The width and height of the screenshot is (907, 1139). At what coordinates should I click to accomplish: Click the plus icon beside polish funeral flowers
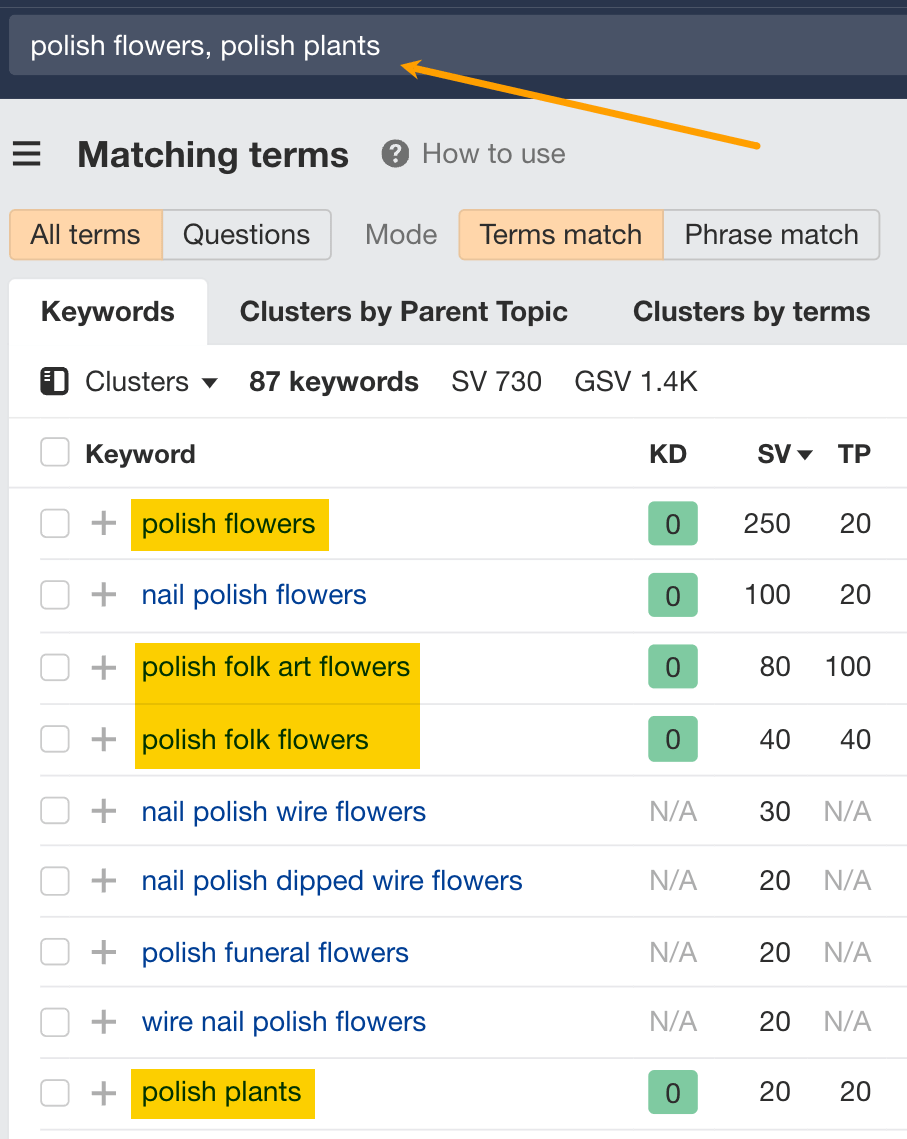[x=103, y=952]
